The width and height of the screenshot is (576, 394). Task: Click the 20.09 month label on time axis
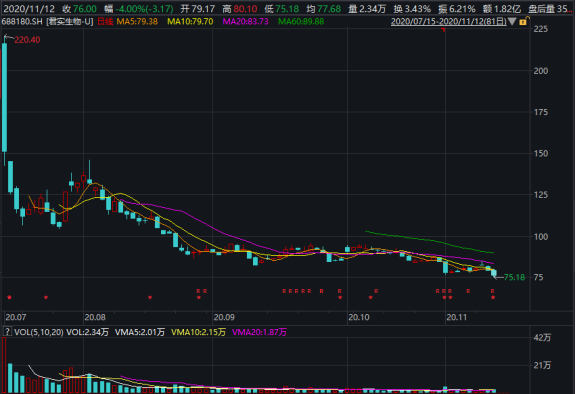pyautogui.click(x=224, y=317)
